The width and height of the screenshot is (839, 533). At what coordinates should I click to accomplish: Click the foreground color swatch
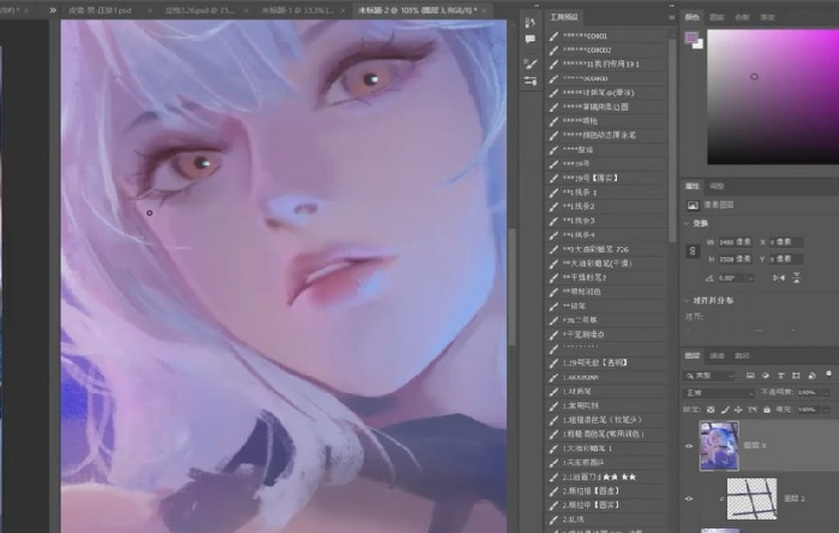689,37
